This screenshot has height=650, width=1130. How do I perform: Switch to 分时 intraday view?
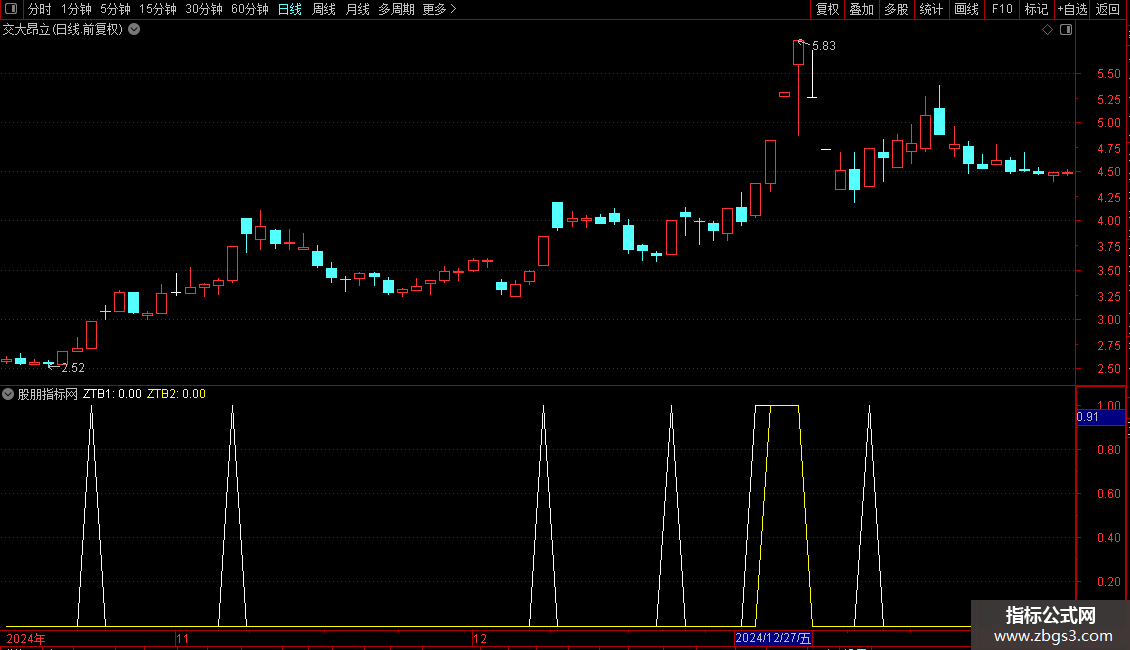coord(40,9)
